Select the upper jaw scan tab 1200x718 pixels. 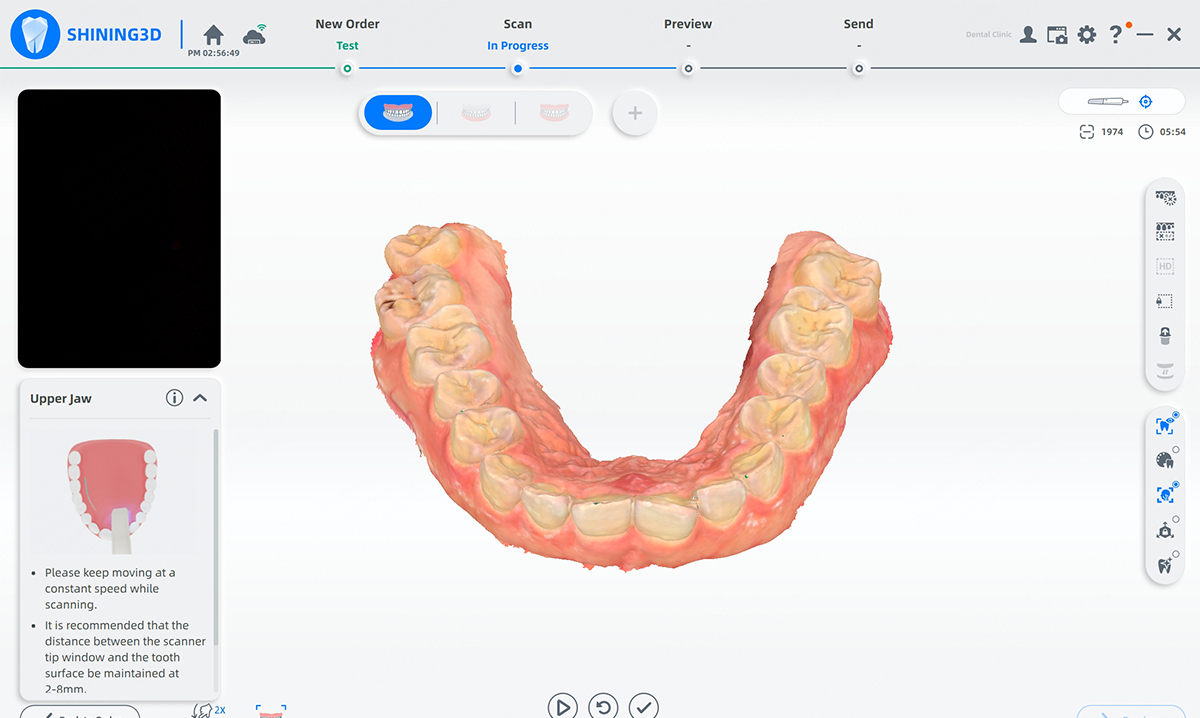click(398, 113)
